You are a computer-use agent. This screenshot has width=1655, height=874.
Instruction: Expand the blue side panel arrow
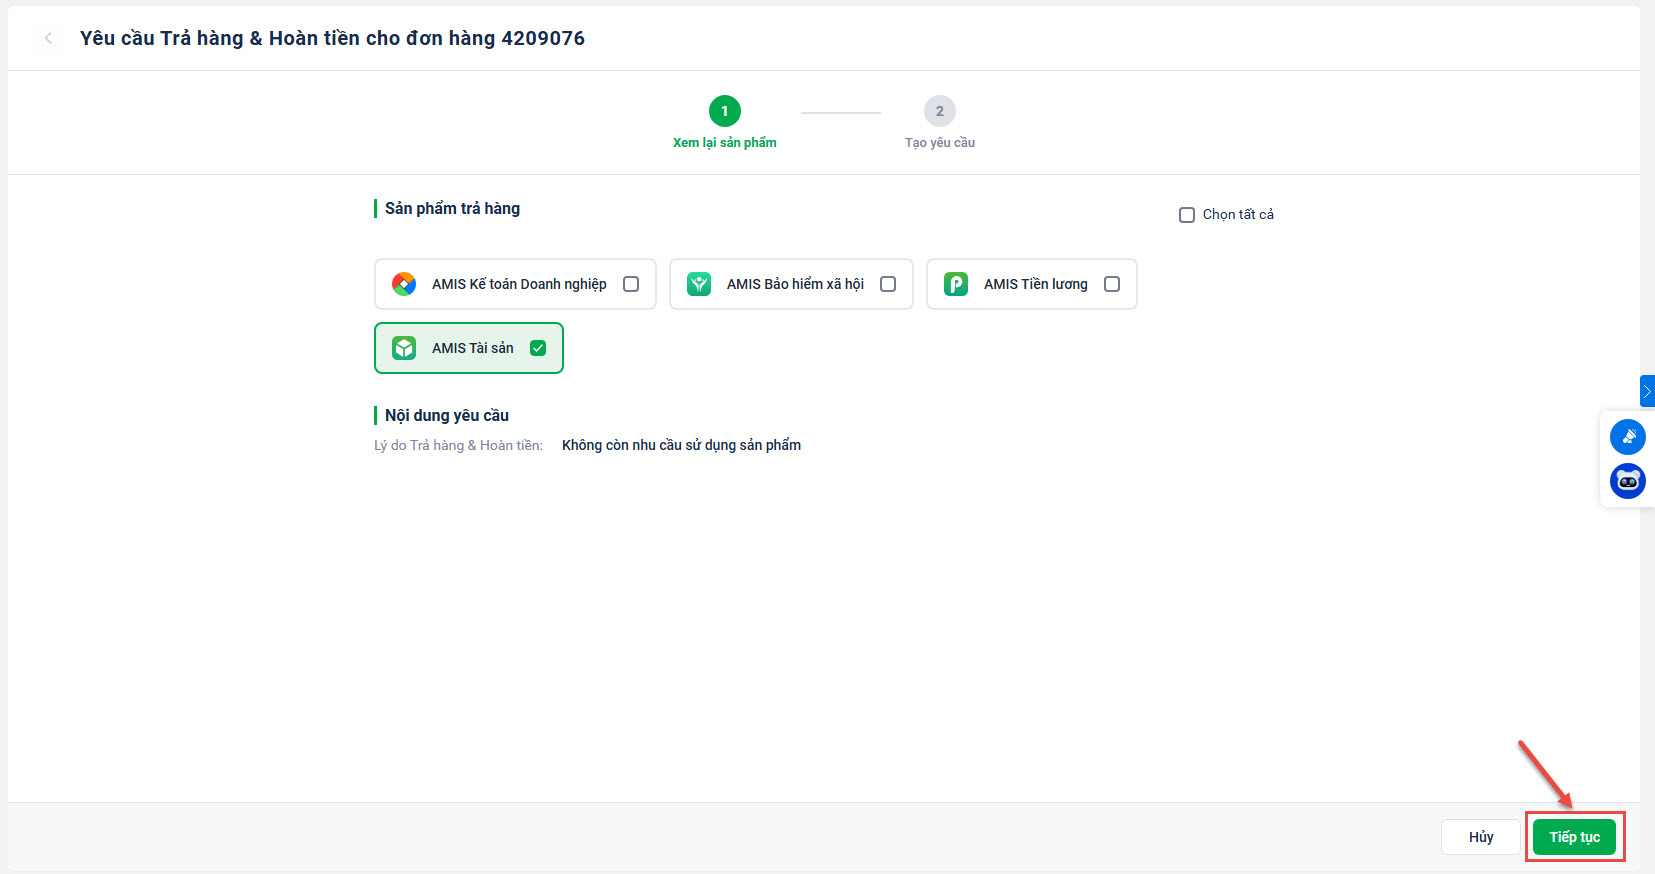1646,391
